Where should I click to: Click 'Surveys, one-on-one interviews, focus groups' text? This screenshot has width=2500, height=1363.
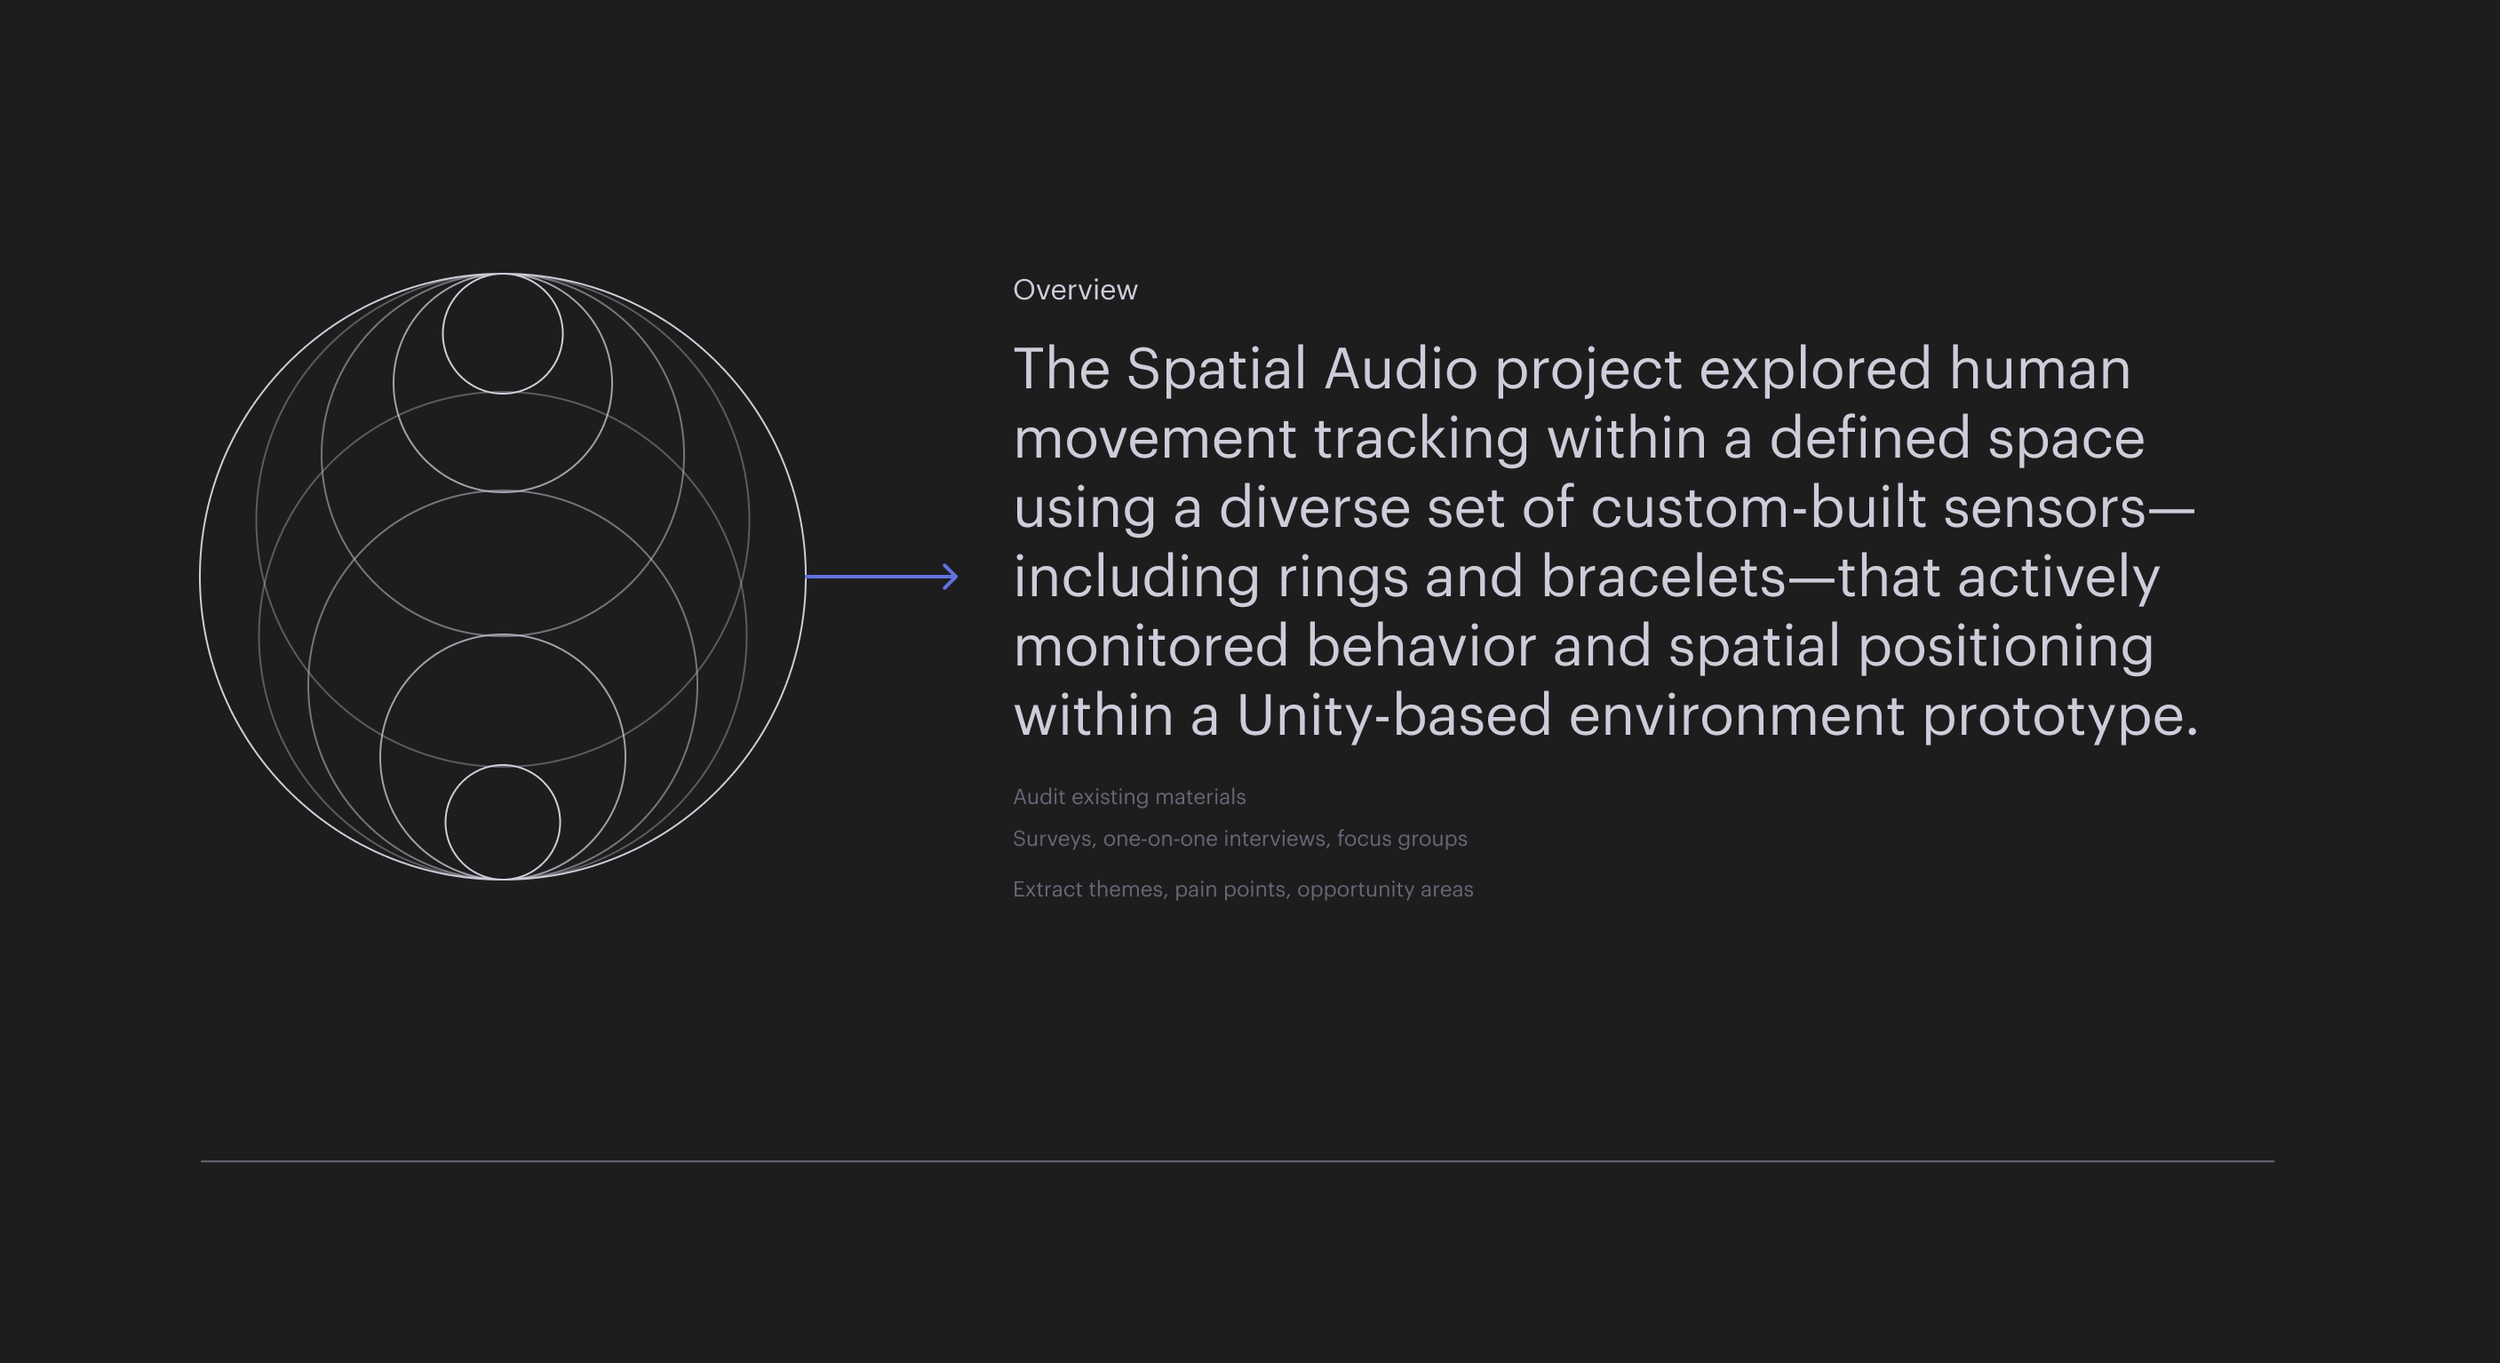1239,839
